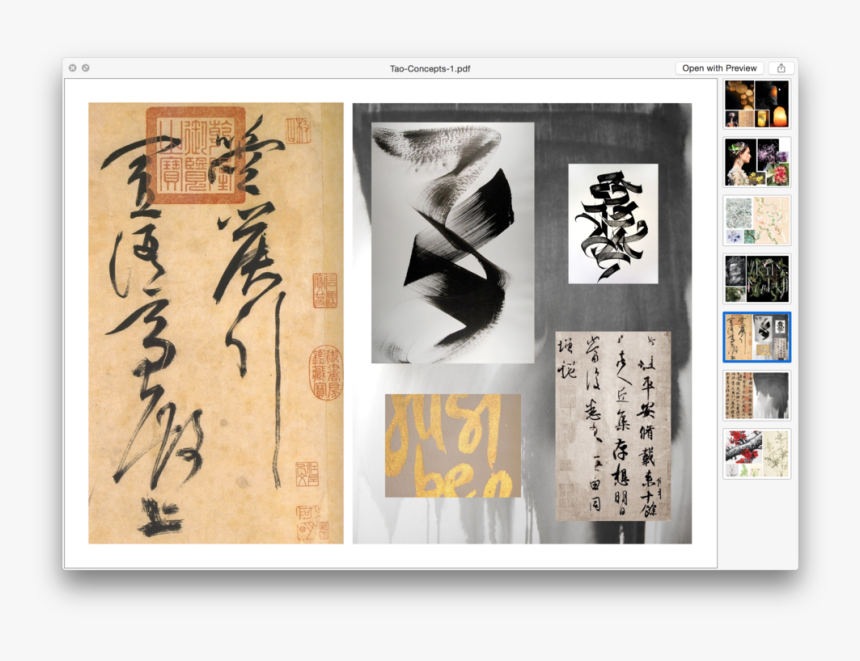Click the Tao-Concepts-1.pdf window title

pyautogui.click(x=430, y=68)
